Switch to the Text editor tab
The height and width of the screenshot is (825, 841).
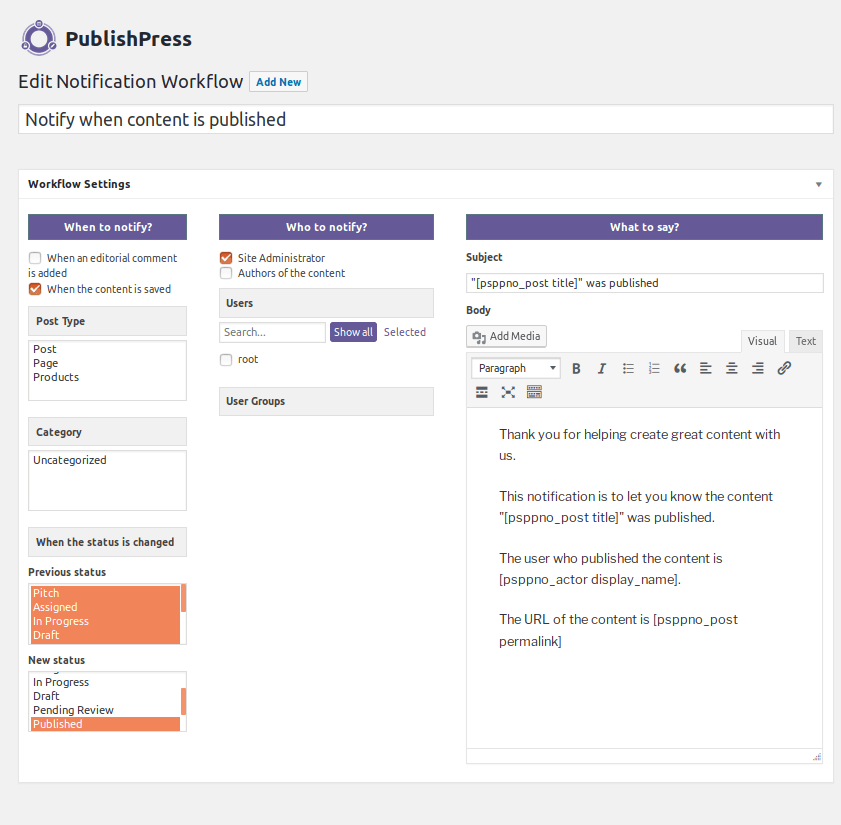(x=805, y=341)
